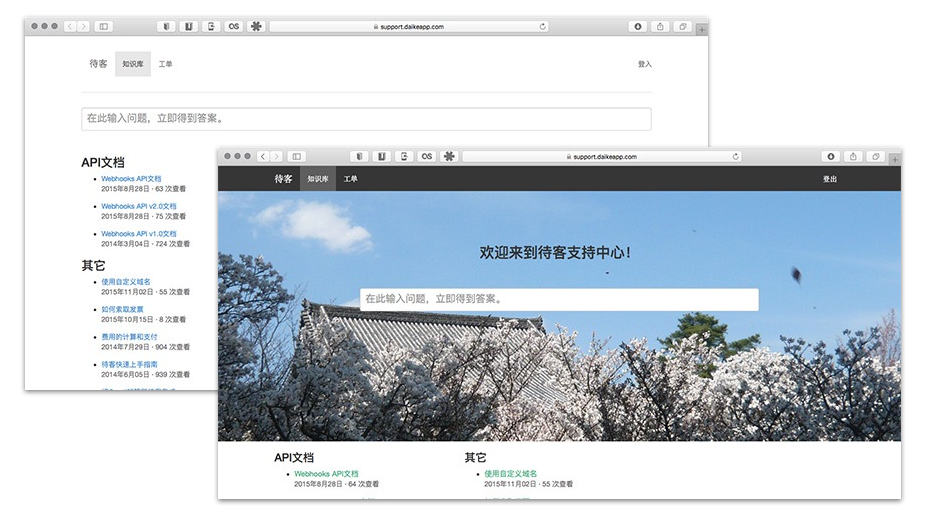This screenshot has height=525, width=934.
Task: Open share menu in rear Safari window
Action: point(660,26)
